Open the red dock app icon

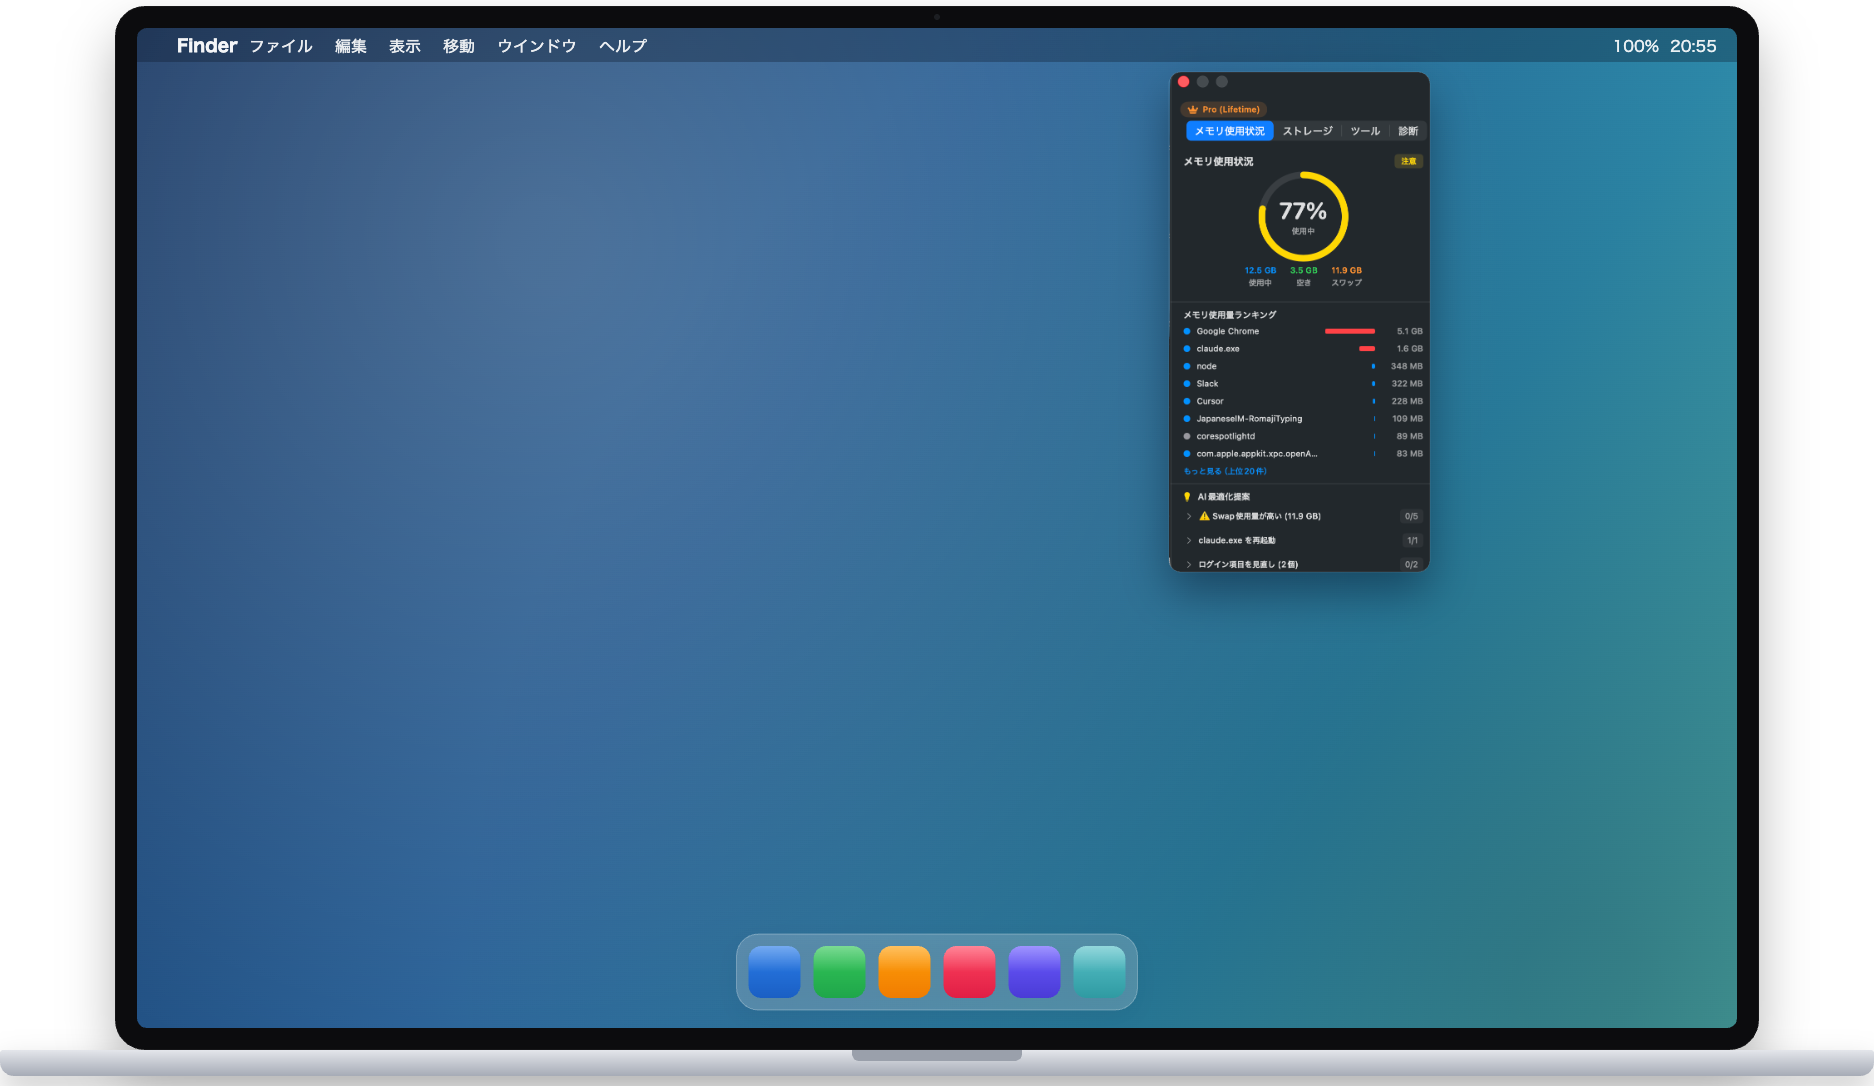click(x=969, y=972)
